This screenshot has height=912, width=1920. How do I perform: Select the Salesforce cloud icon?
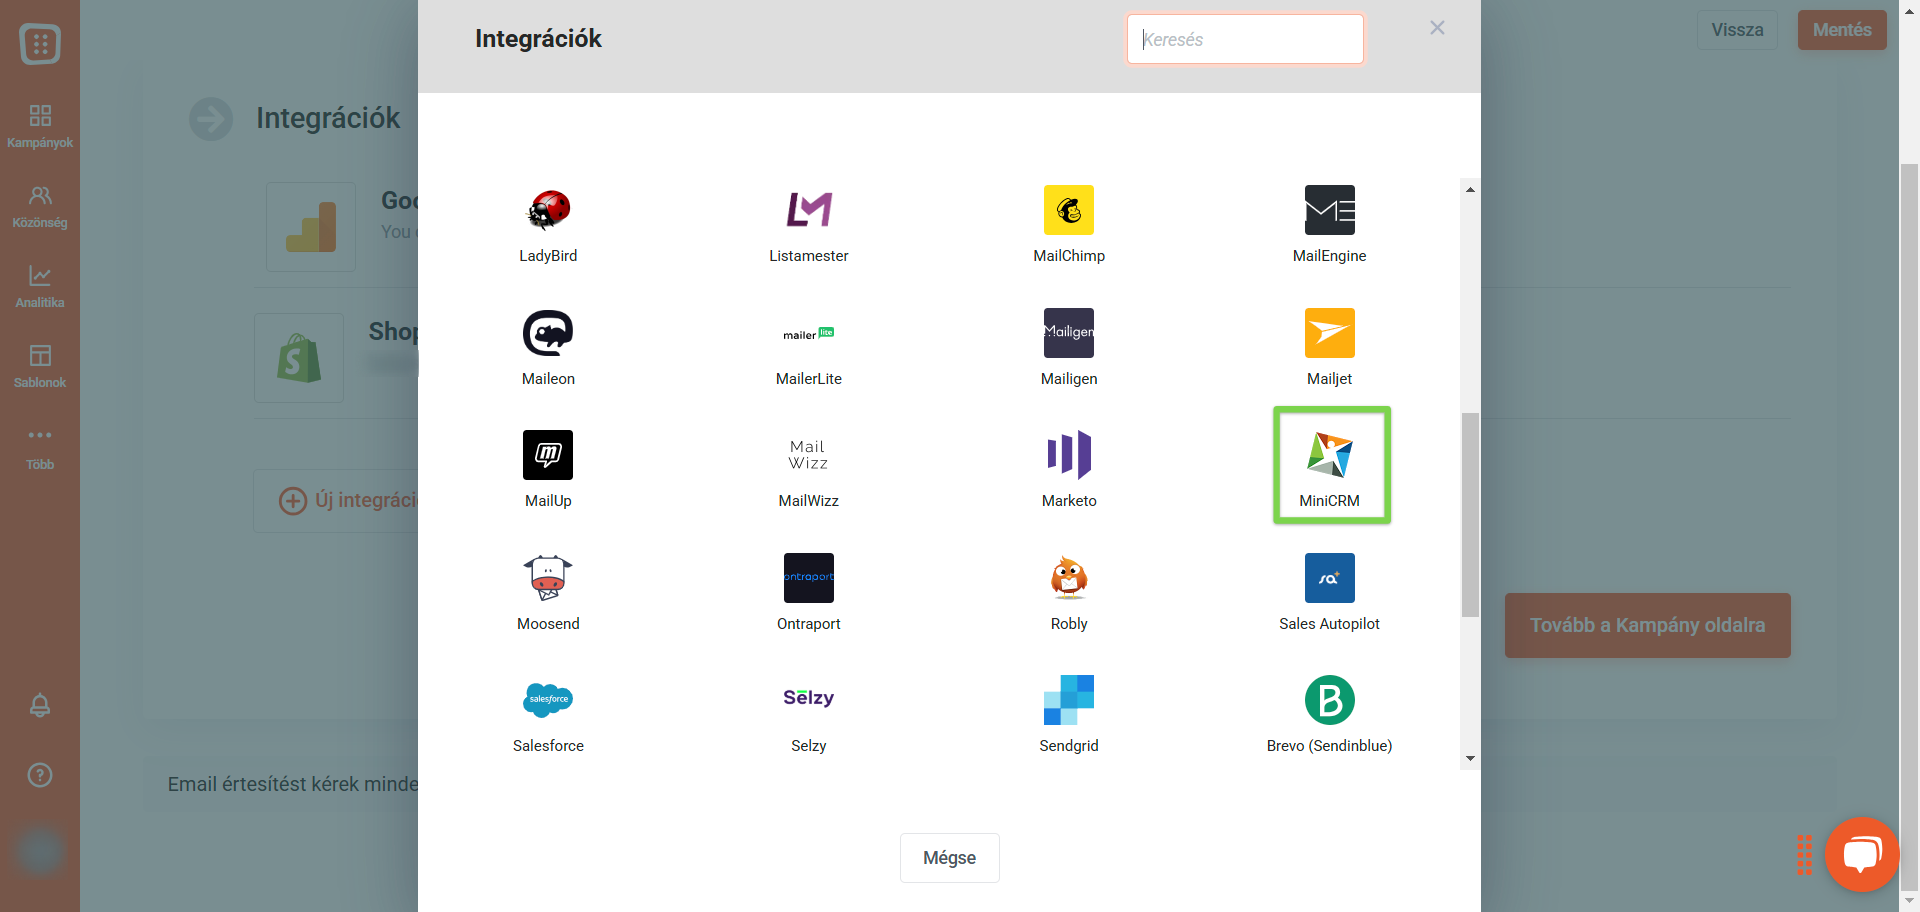click(548, 700)
